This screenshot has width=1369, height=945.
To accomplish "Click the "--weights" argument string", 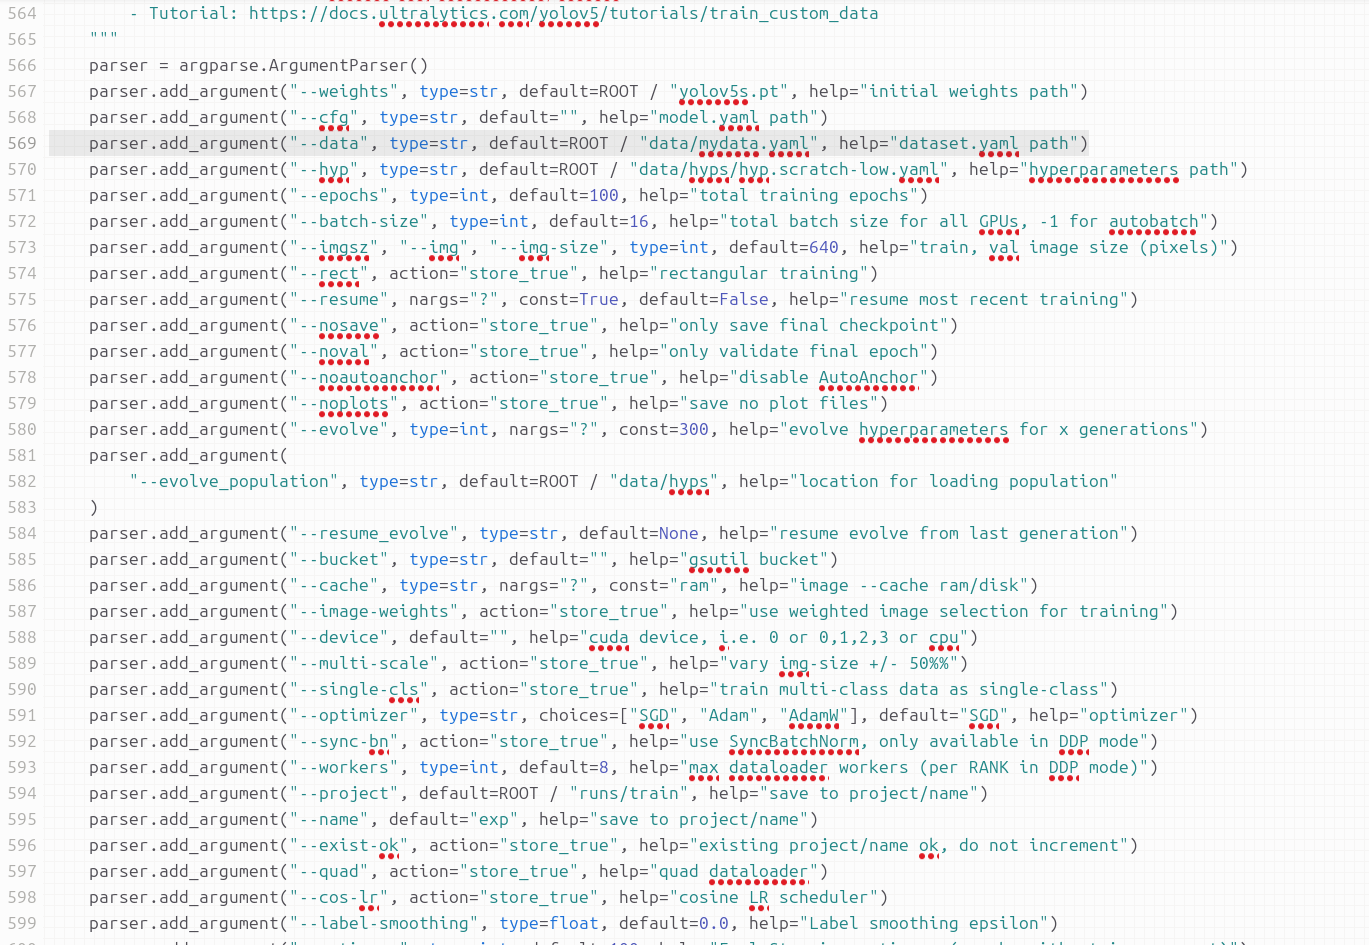I will 344,91.
